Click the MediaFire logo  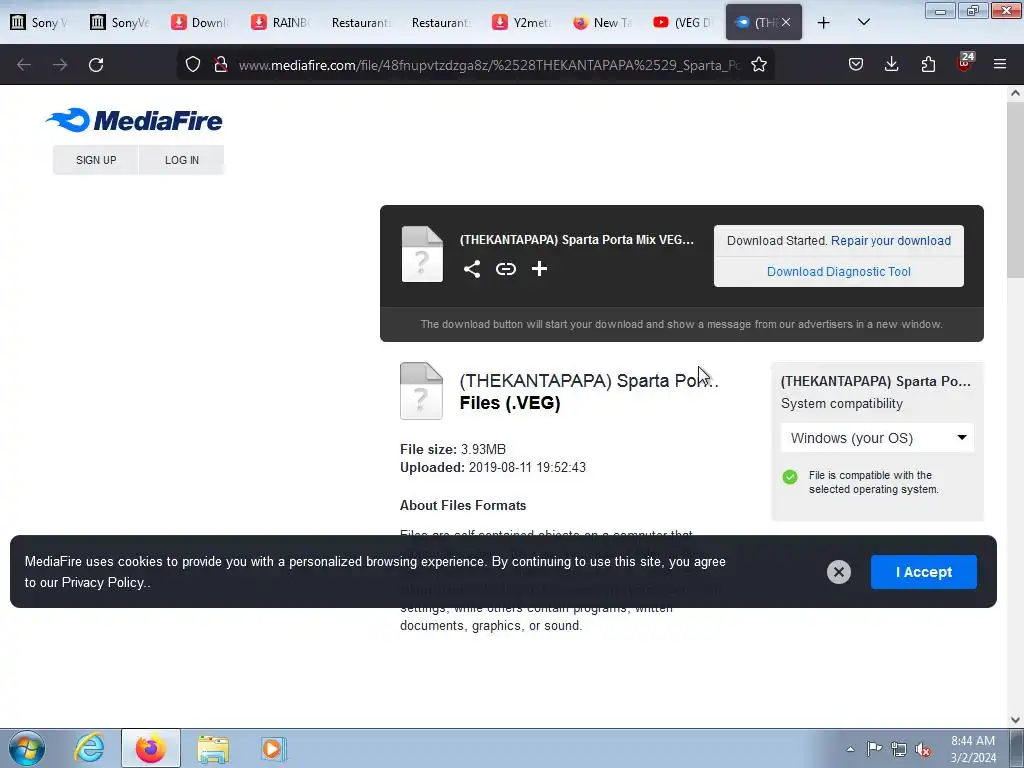[134, 120]
